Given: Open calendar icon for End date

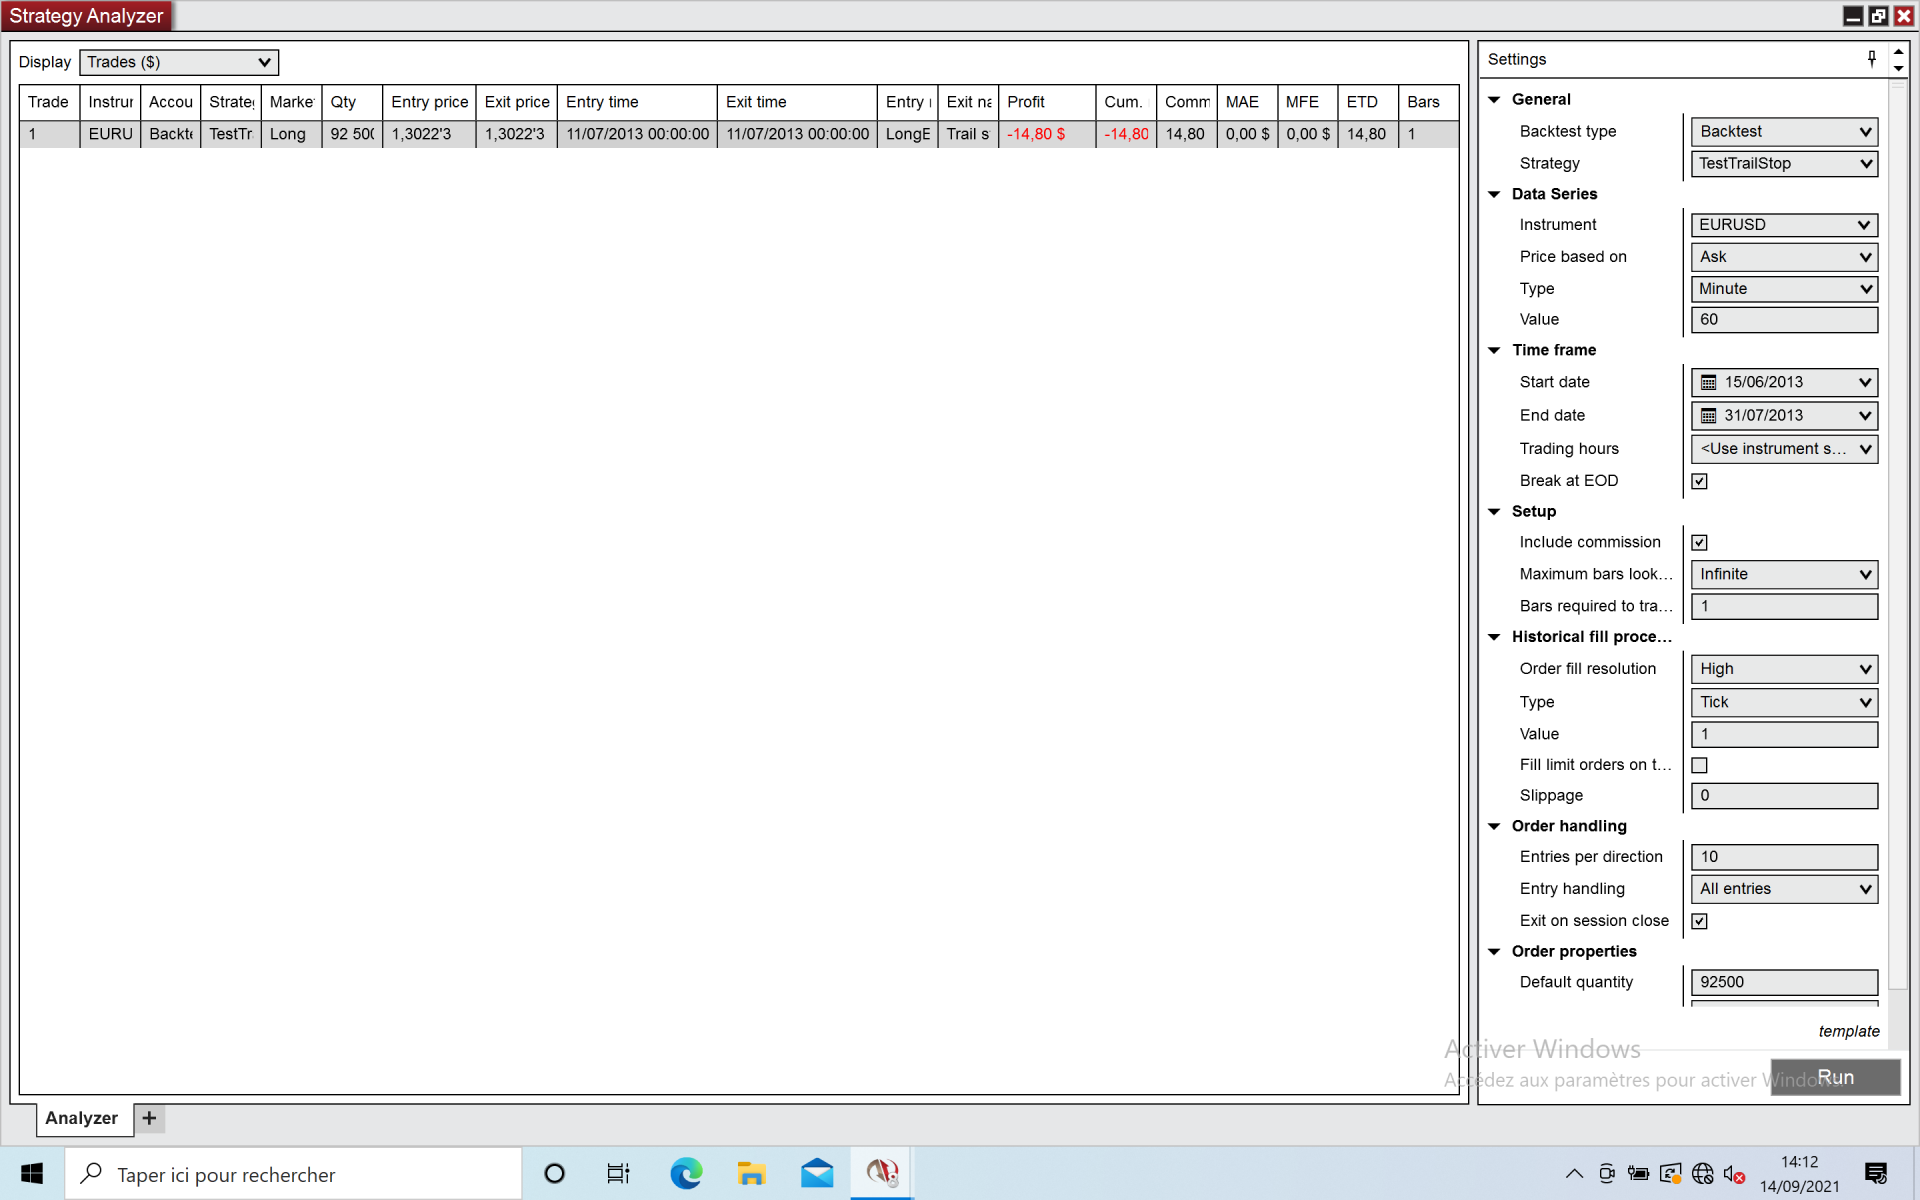Looking at the screenshot, I should click(x=1708, y=416).
